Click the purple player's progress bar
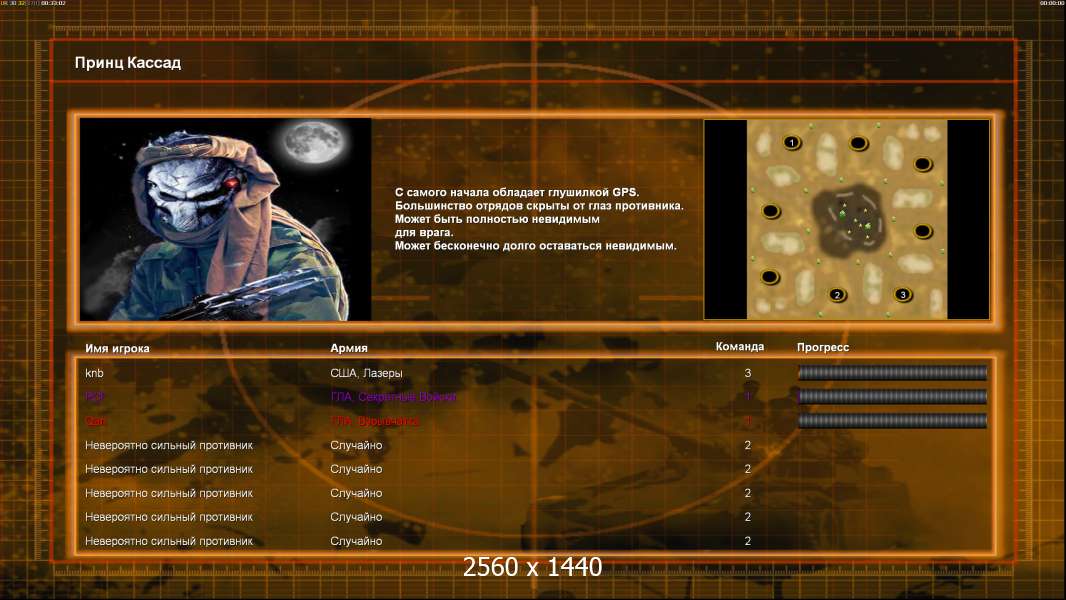Viewport: 1066px width, 600px height. [892, 396]
